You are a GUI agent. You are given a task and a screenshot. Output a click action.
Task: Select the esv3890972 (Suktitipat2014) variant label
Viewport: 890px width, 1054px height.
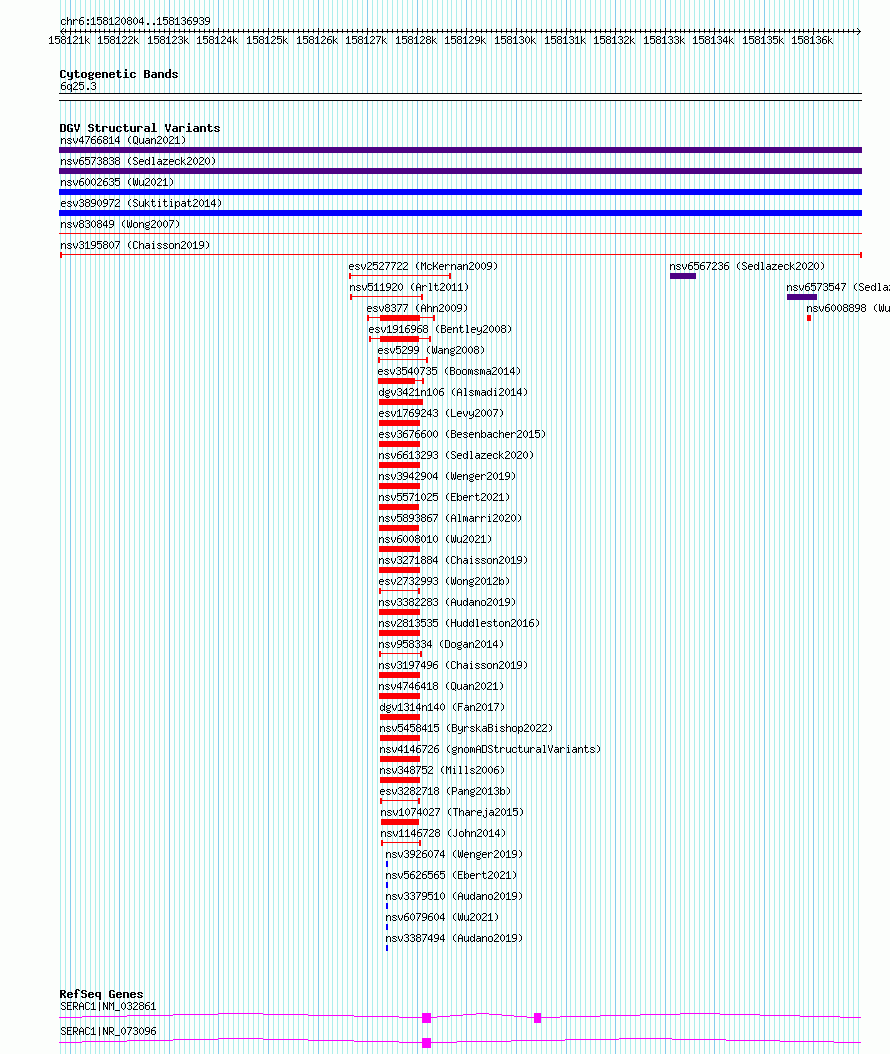[141, 203]
